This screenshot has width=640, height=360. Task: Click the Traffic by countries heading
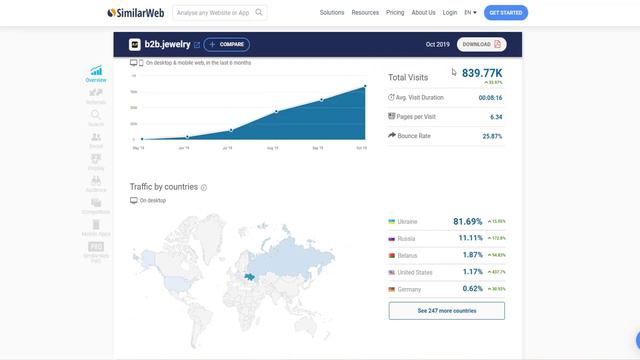pyautogui.click(x=164, y=187)
